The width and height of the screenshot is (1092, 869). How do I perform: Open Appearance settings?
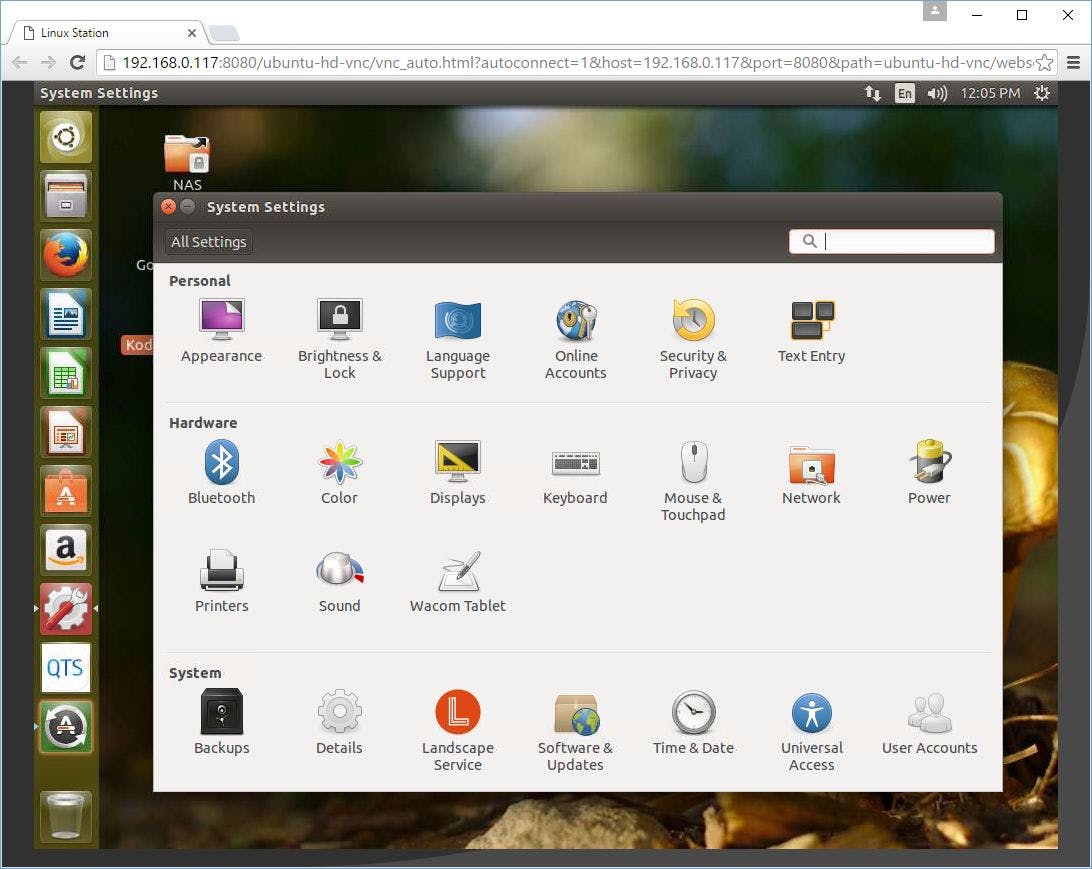point(221,331)
